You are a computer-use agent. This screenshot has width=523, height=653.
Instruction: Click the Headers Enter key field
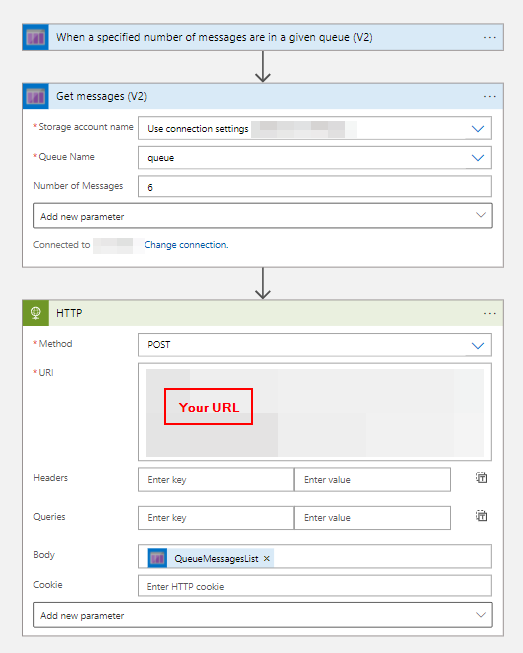coord(216,480)
